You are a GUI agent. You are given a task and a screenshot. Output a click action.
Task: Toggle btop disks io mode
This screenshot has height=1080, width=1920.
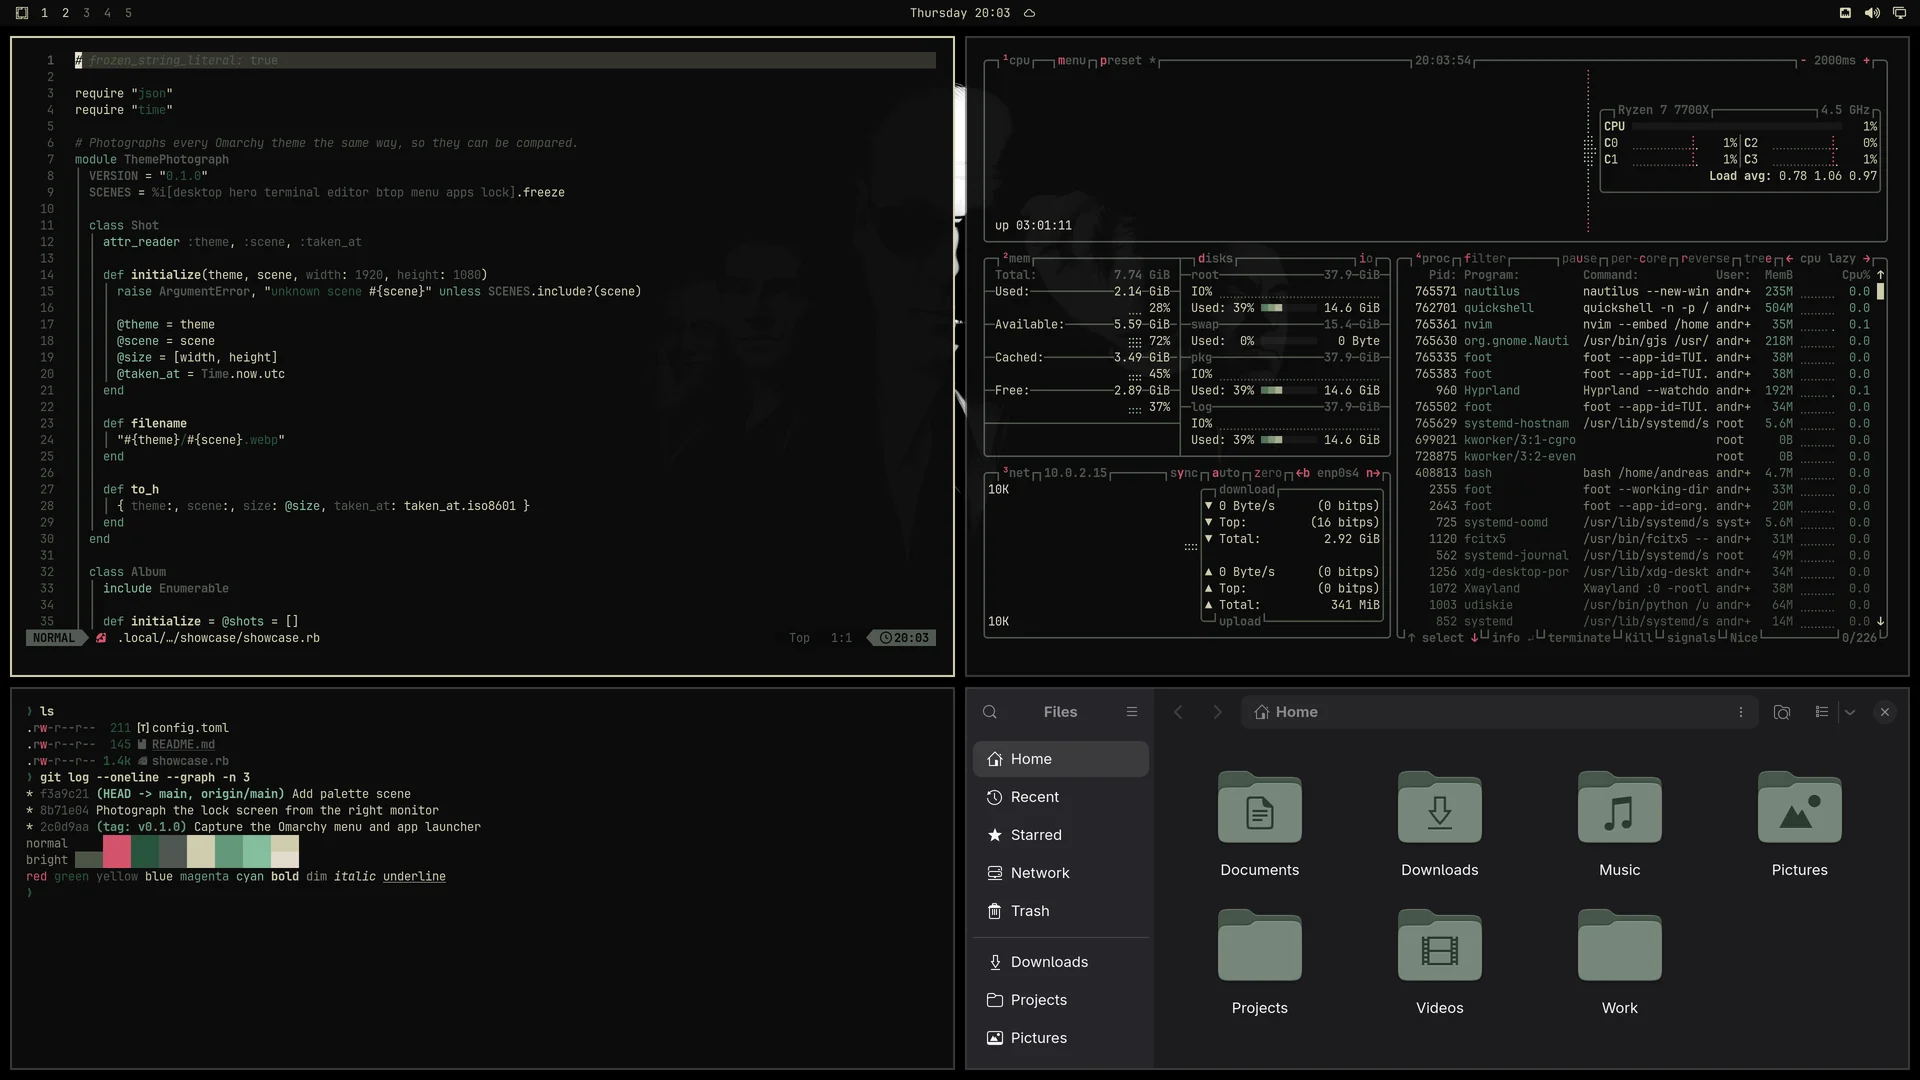1366,259
